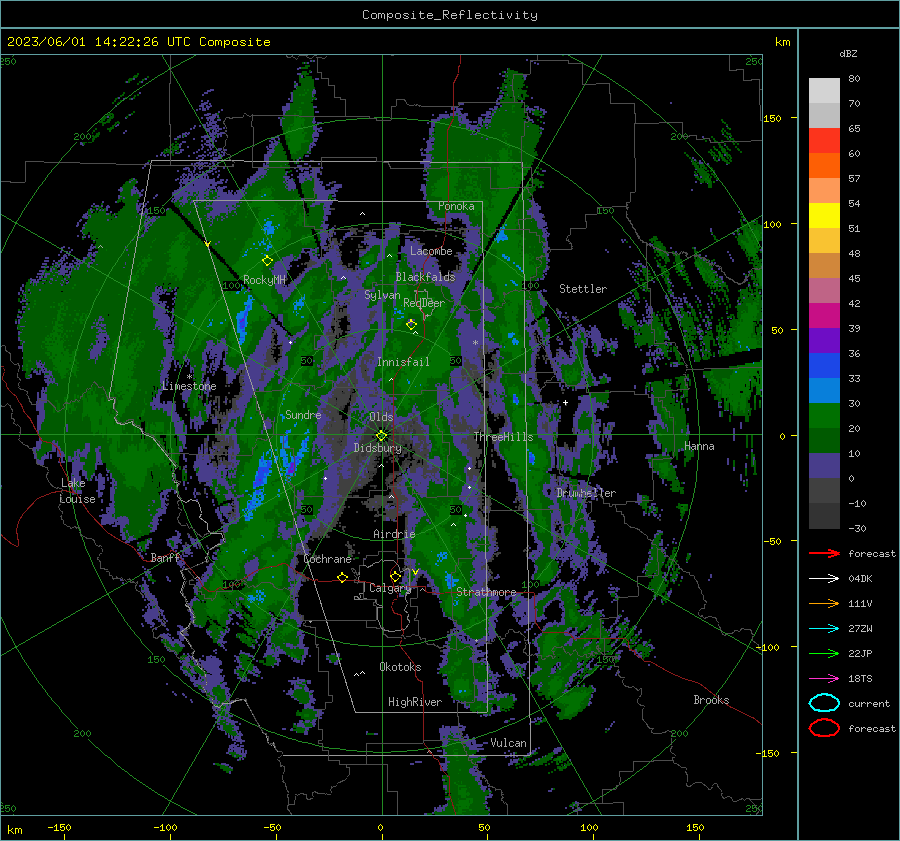
Task: Click the Stettler town label
Action: (583, 289)
